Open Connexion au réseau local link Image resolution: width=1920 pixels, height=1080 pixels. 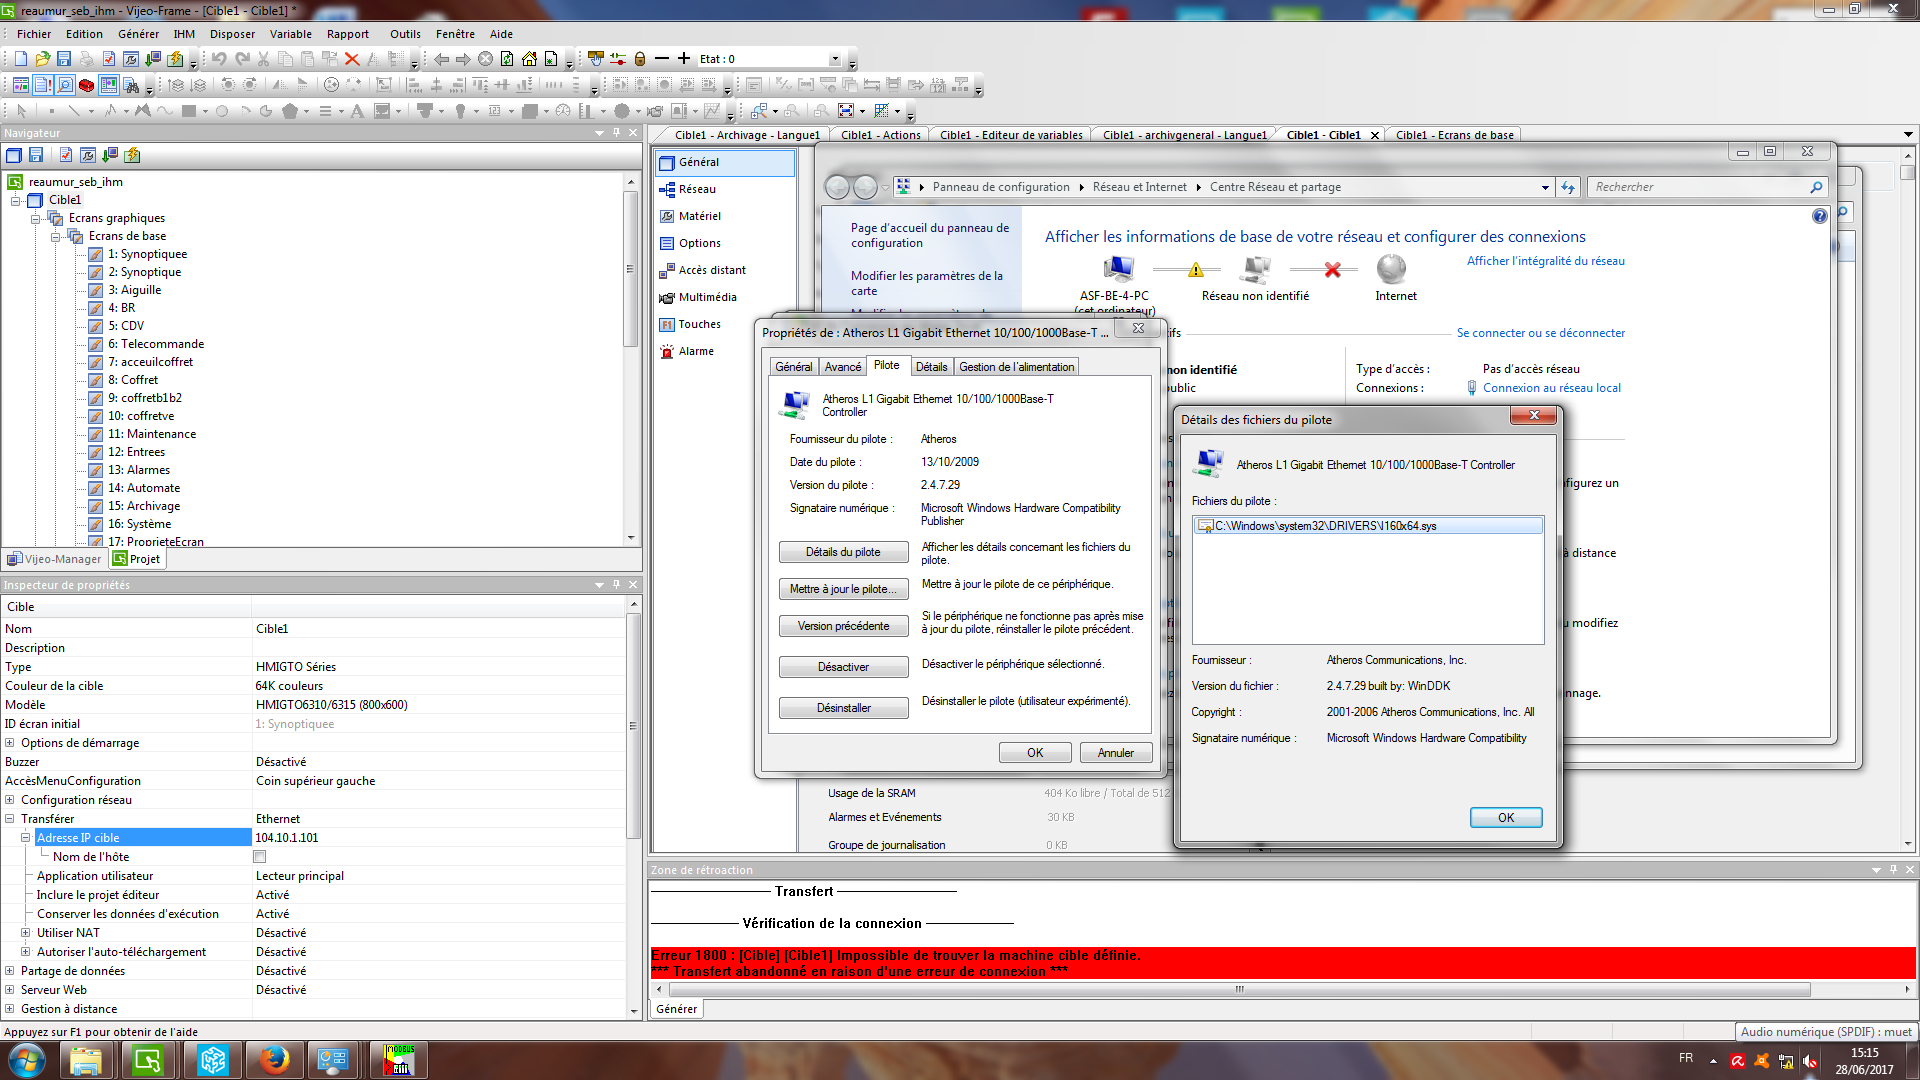click(1551, 388)
